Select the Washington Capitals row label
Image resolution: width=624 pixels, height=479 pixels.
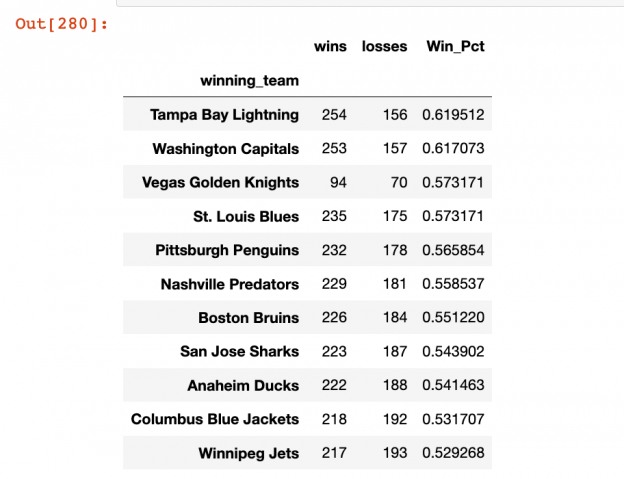(x=225, y=148)
